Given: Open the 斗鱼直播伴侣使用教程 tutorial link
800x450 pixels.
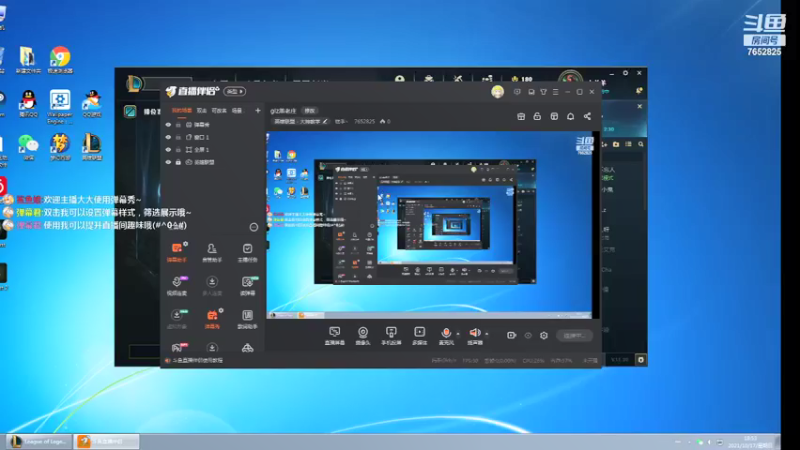Looking at the screenshot, I should (x=198, y=360).
